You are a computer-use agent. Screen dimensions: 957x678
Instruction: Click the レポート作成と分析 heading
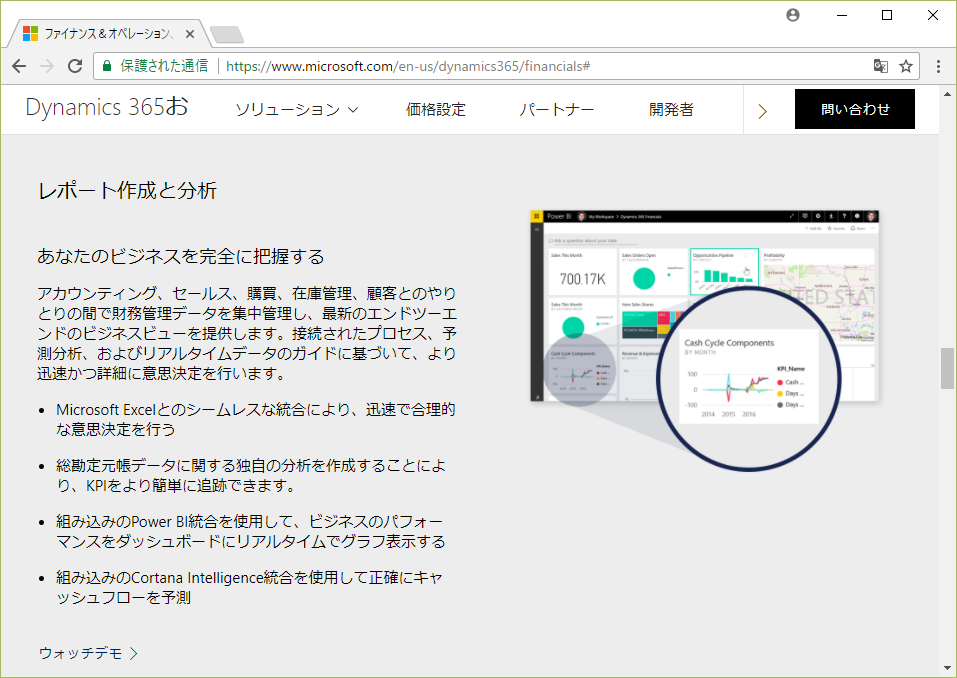coord(127,190)
